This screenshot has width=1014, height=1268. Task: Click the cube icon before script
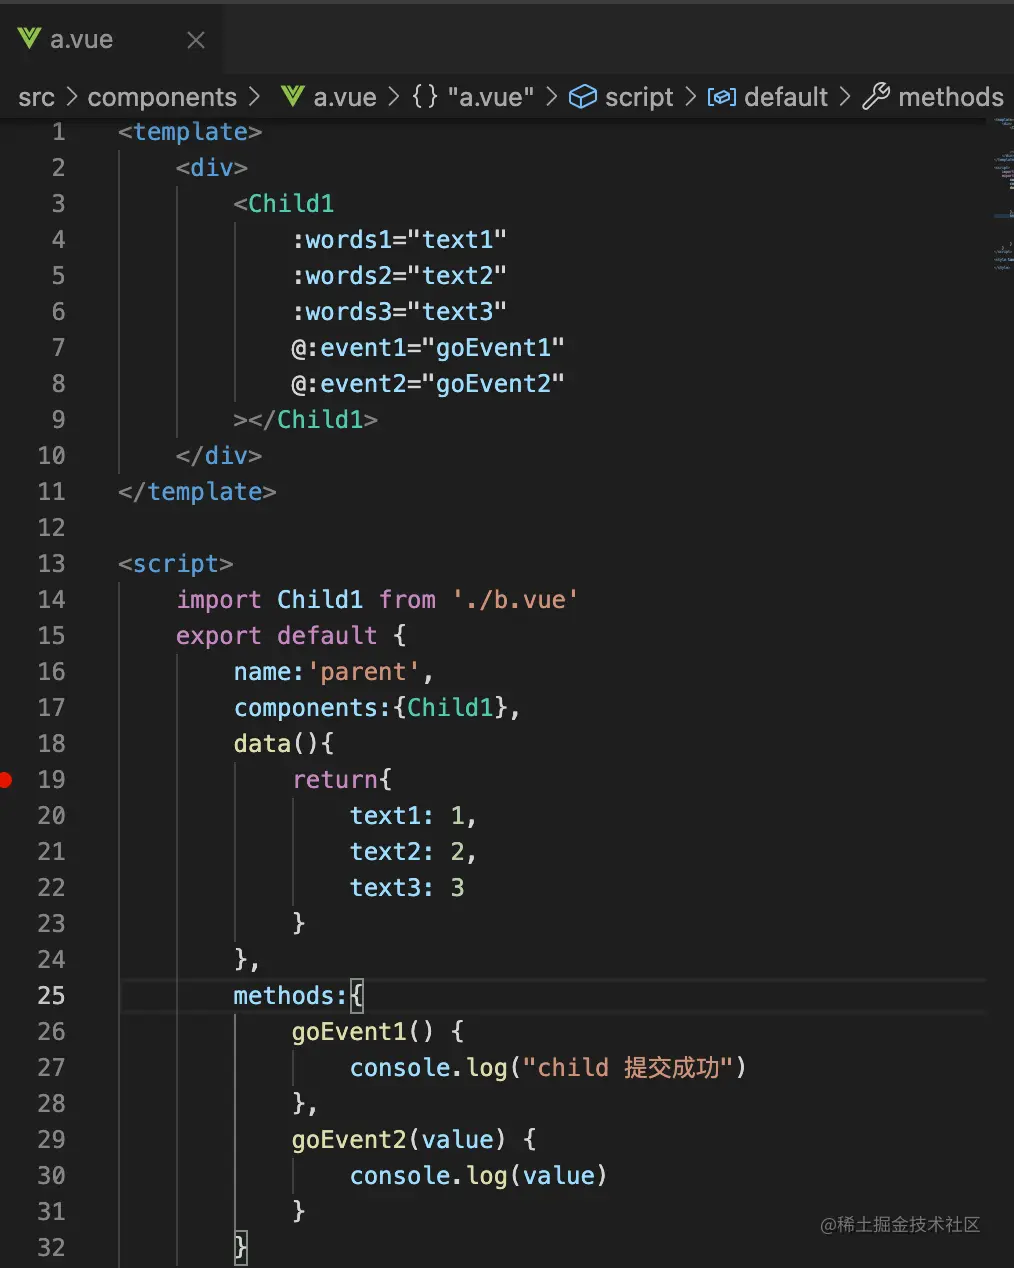tap(583, 97)
